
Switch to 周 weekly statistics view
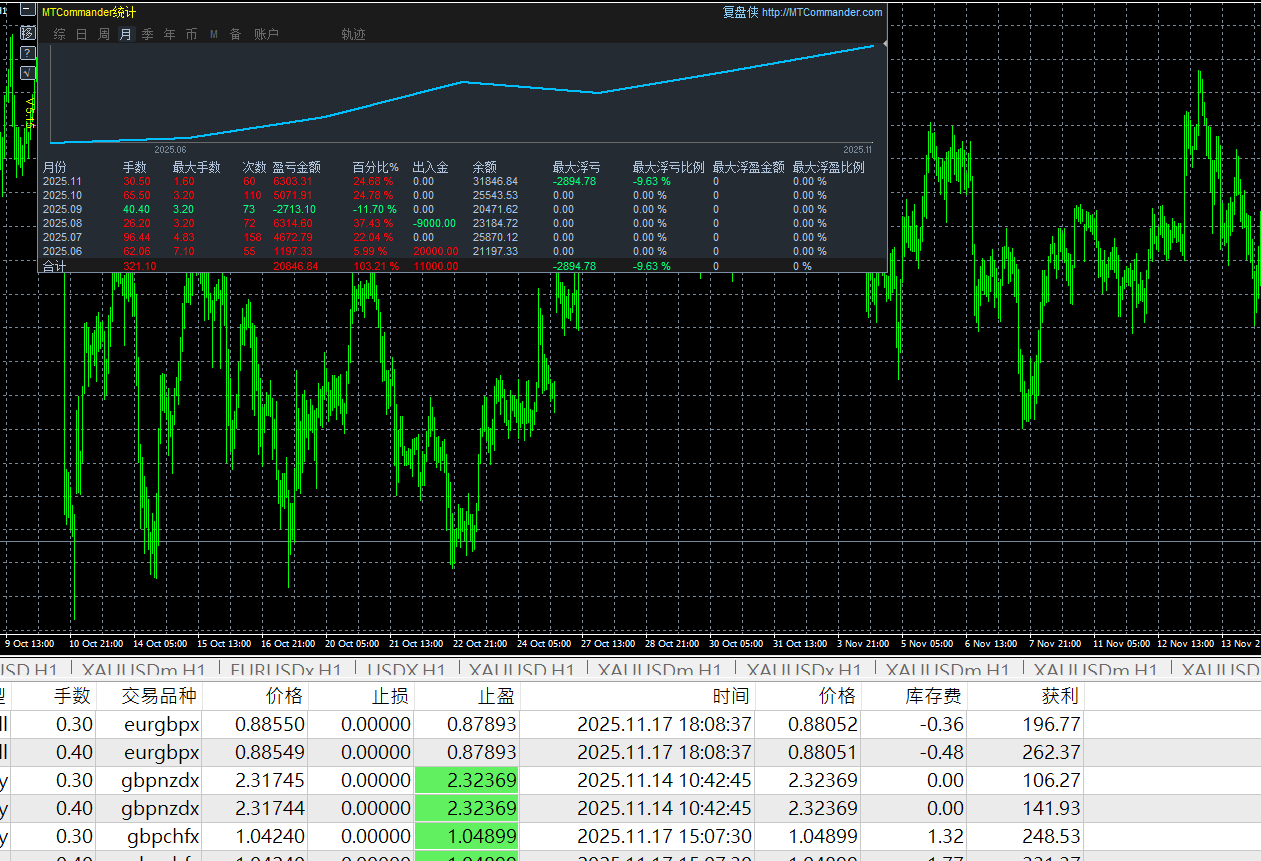tap(103, 34)
